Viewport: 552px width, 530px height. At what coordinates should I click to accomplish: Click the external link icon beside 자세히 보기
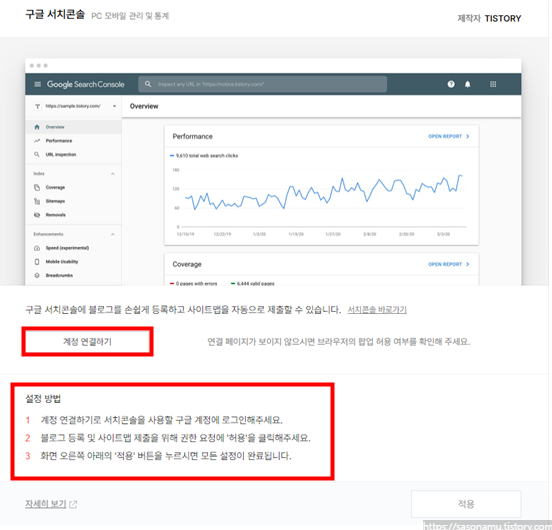pos(73,504)
